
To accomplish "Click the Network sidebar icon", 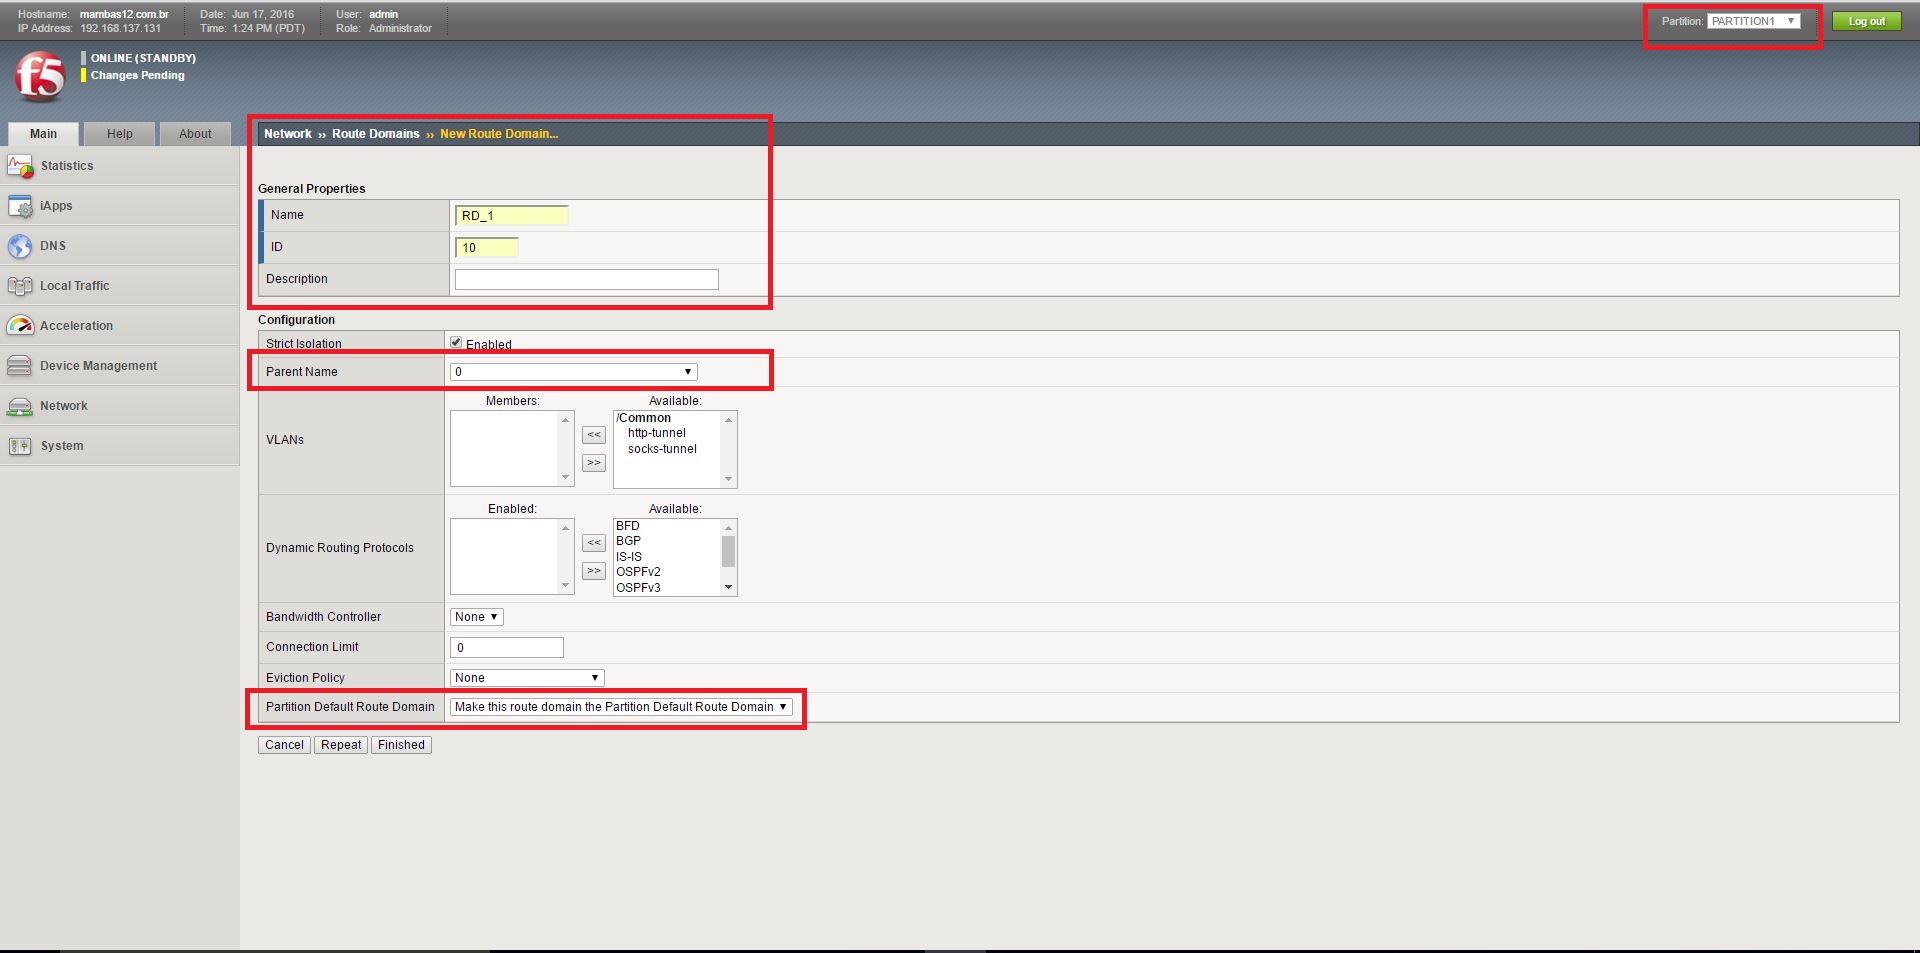I will coord(20,406).
